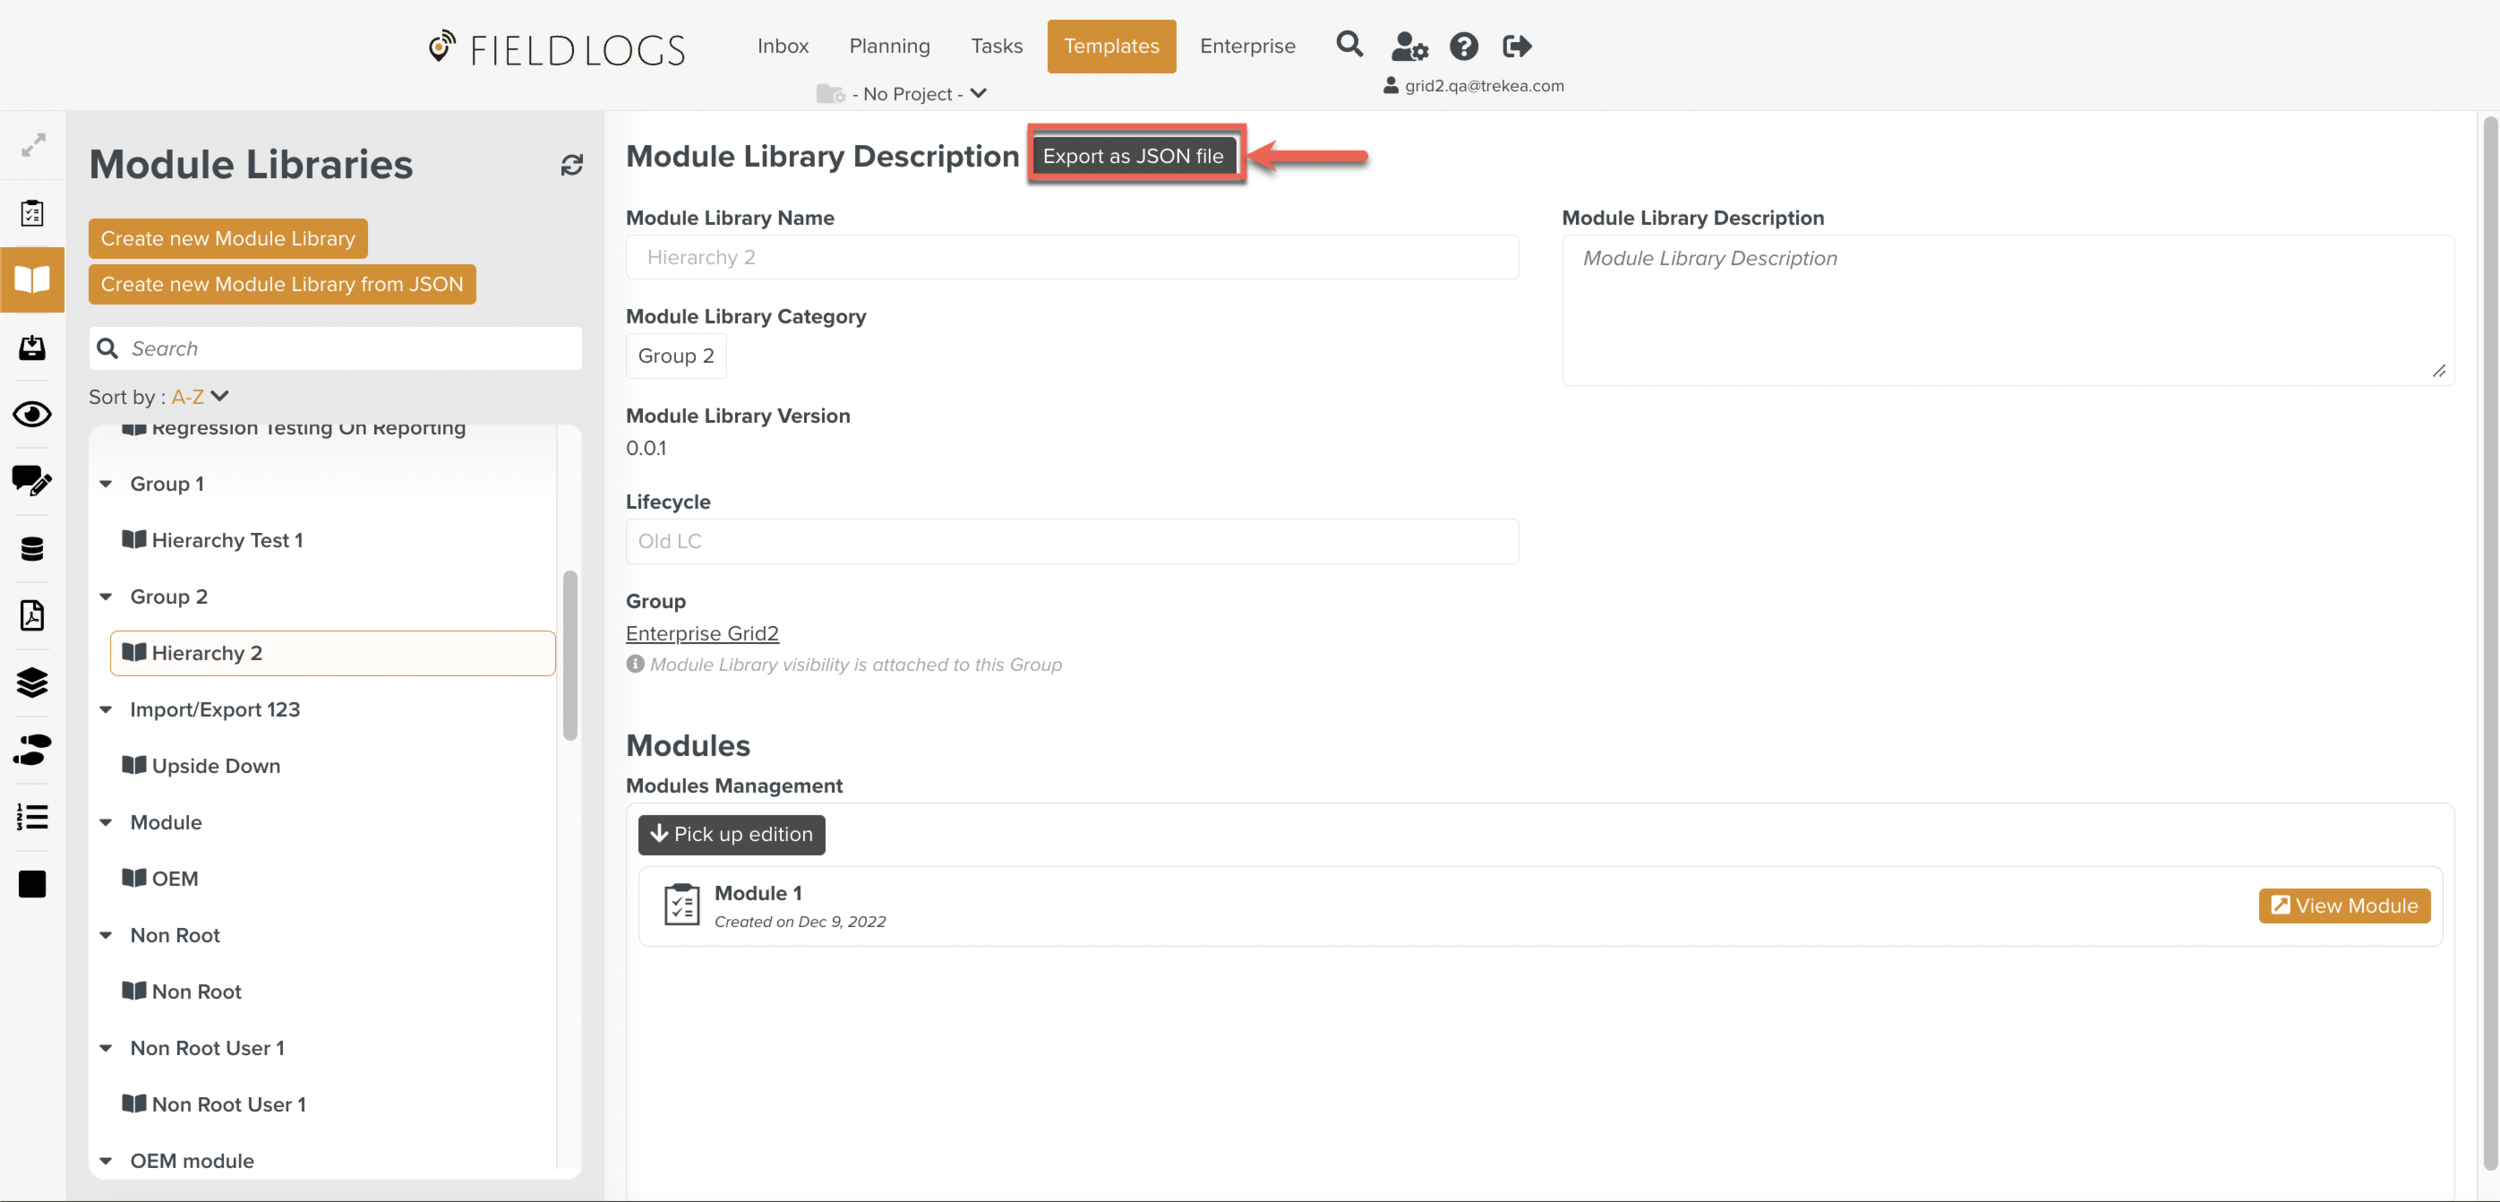Switch to the Planning tab
This screenshot has height=1202, width=2500.
[x=889, y=45]
